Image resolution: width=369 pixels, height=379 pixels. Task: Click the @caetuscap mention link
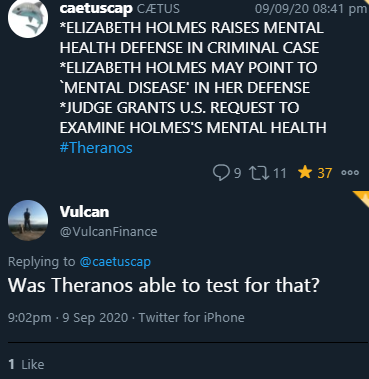[x=115, y=262]
